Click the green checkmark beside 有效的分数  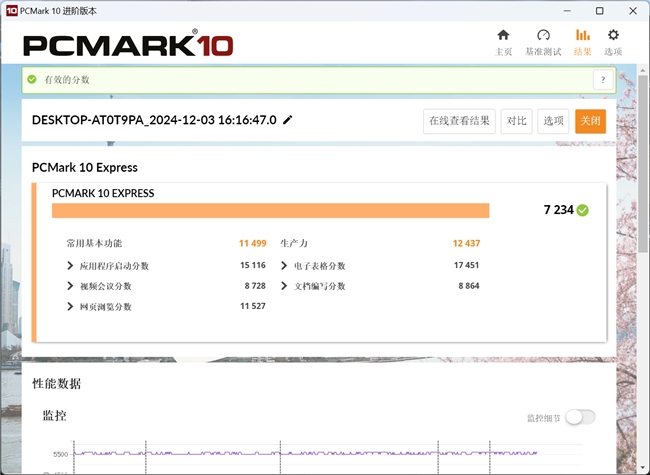tap(32, 79)
